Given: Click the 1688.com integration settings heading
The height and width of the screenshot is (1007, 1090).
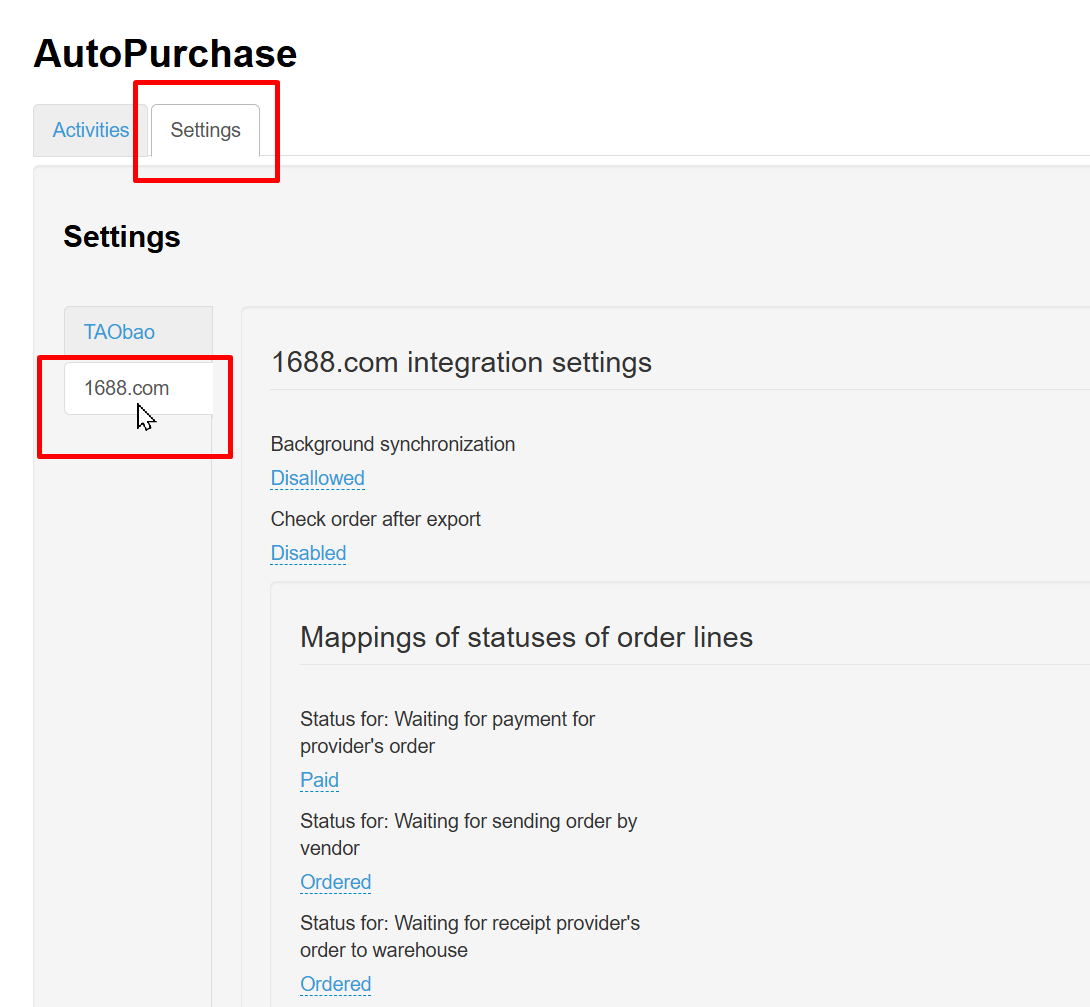Looking at the screenshot, I should 461,362.
